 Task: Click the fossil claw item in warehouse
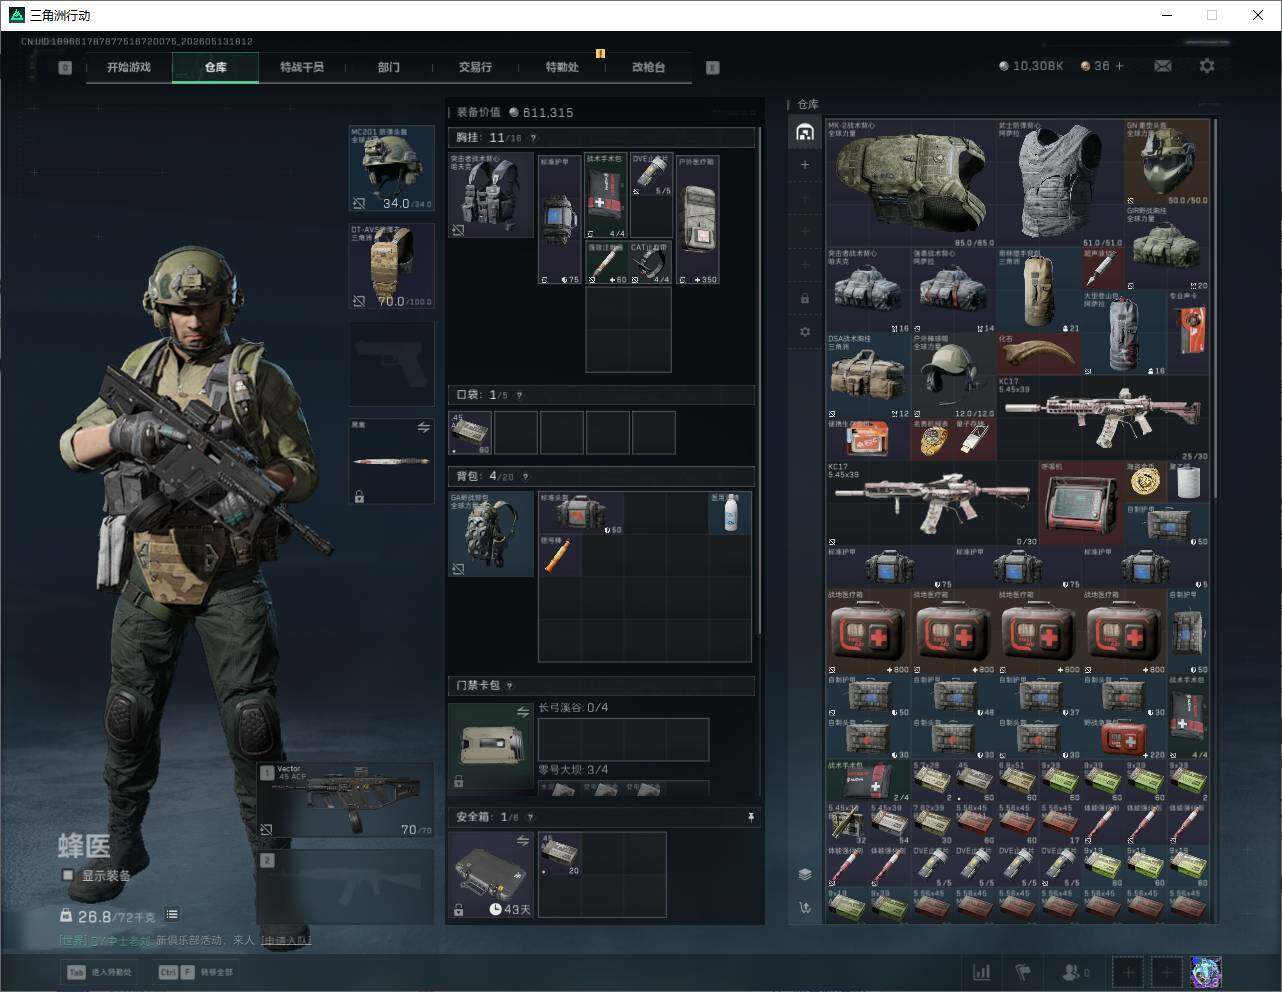[x=1038, y=354]
